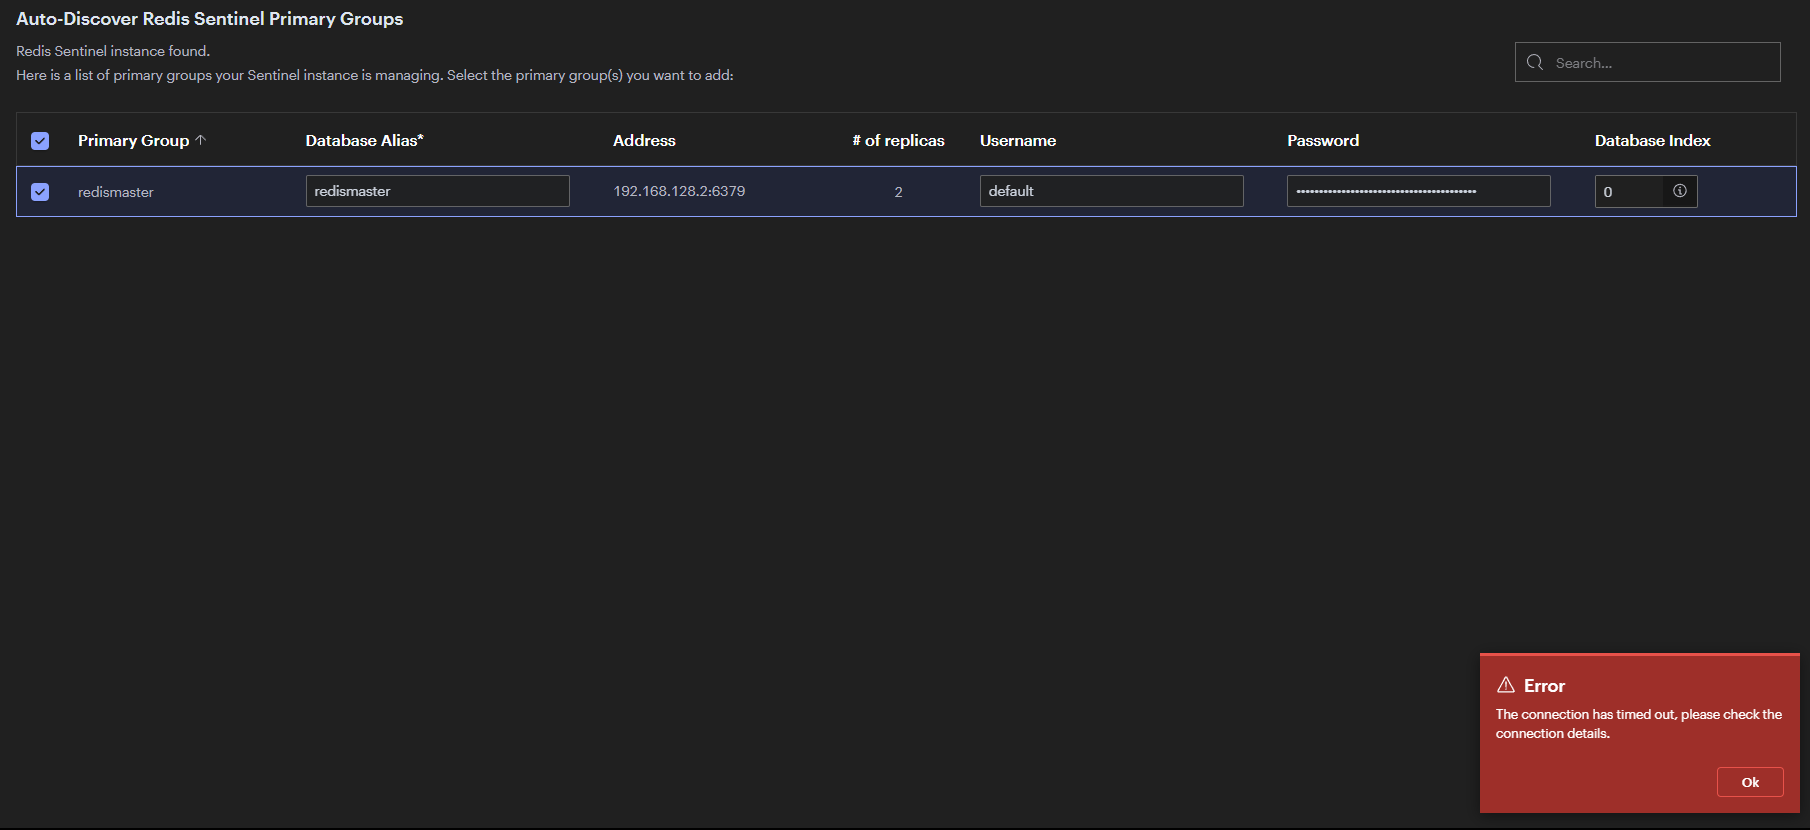
Task: Show Database Index info tooltip icon
Action: click(1680, 191)
